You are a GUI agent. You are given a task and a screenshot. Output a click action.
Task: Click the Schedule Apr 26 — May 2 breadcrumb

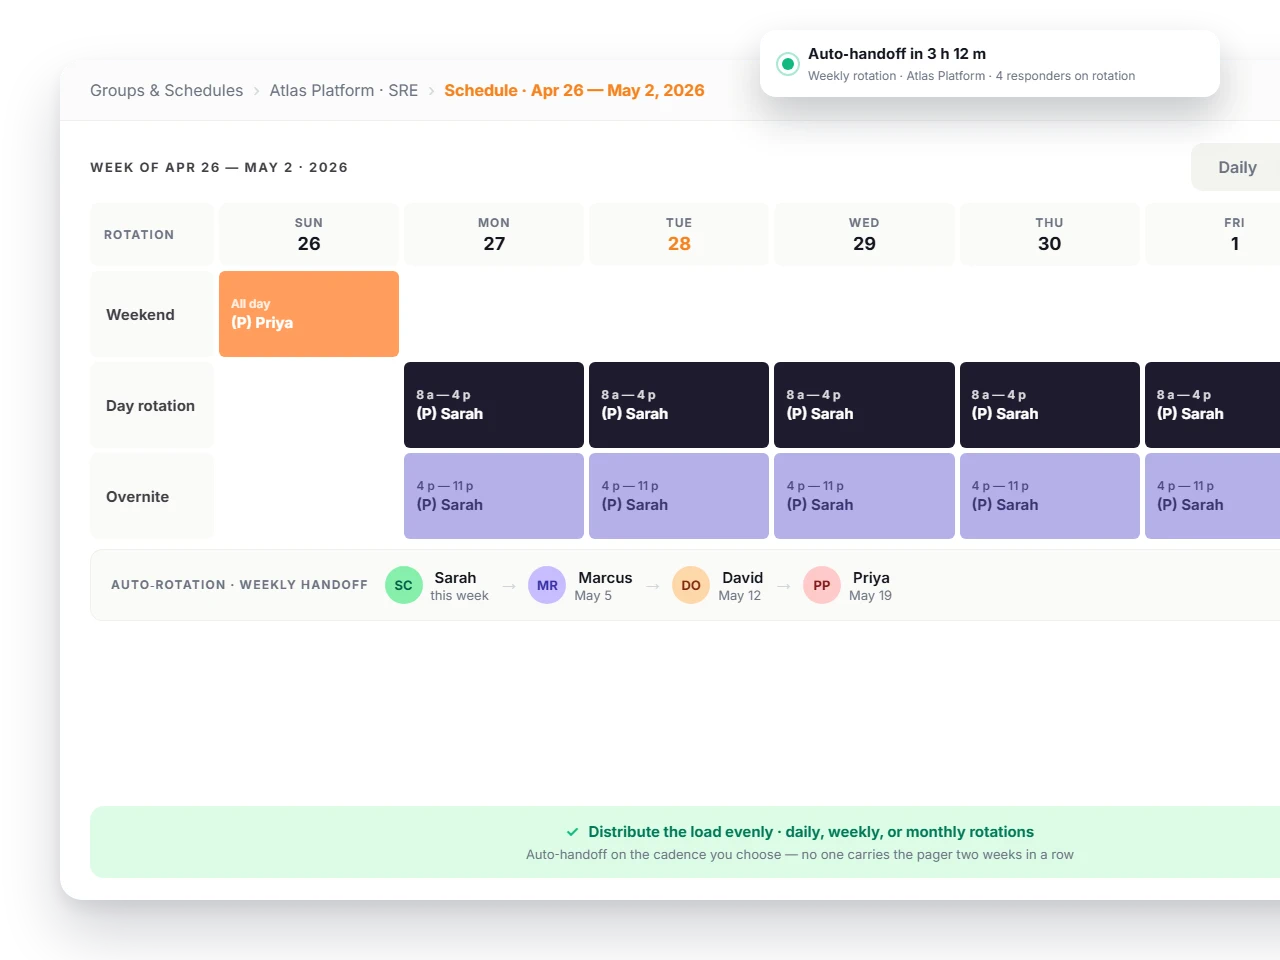coord(574,90)
